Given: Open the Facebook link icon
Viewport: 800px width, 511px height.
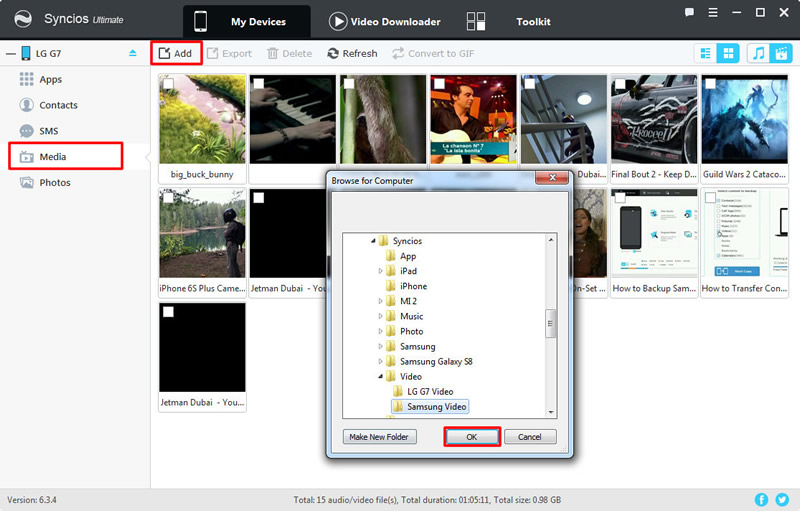Looking at the screenshot, I should click(x=761, y=500).
